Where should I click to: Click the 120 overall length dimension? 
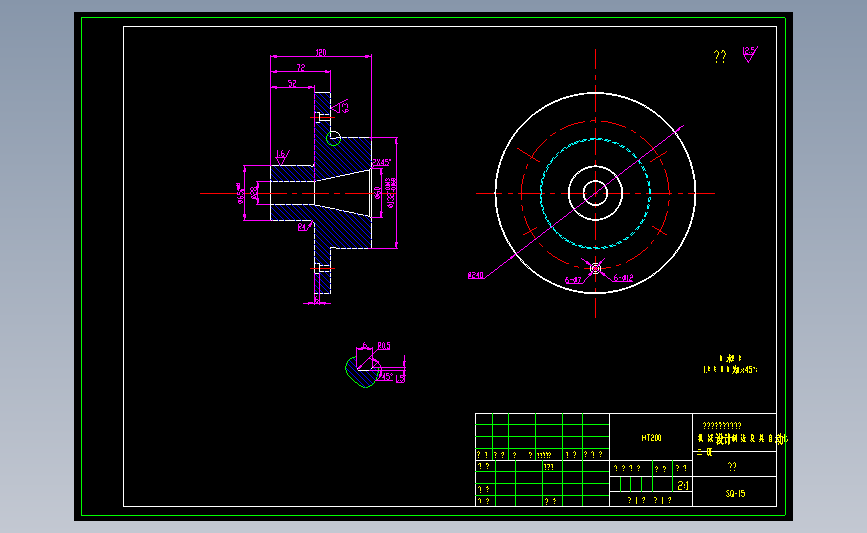(321, 53)
